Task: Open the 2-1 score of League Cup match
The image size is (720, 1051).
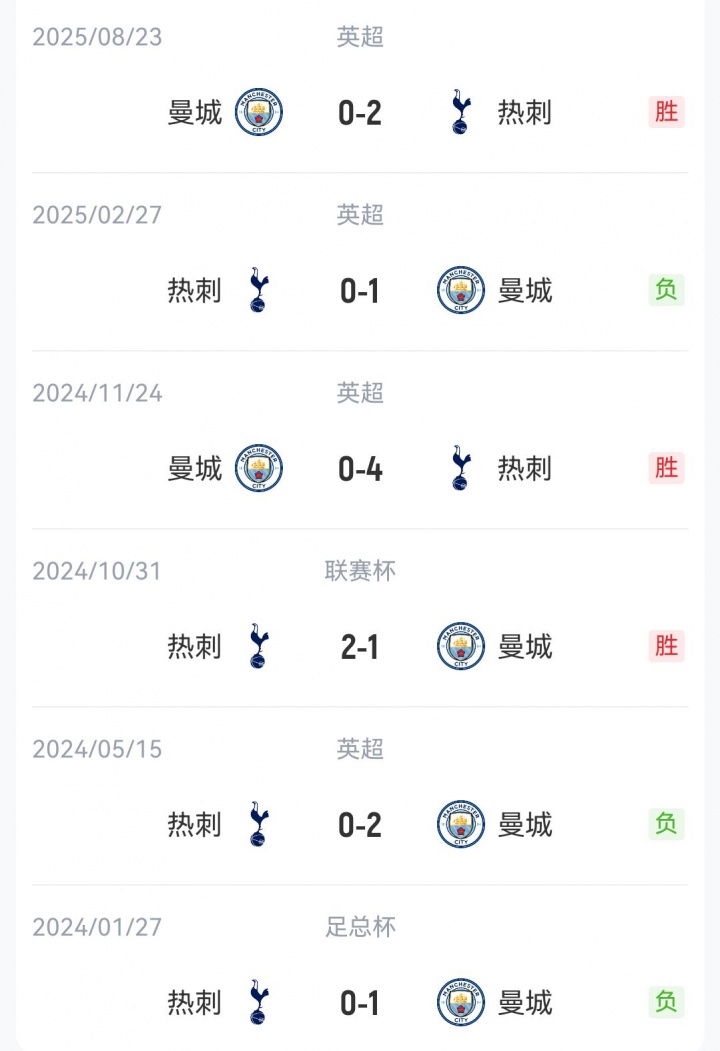Action: click(x=360, y=647)
